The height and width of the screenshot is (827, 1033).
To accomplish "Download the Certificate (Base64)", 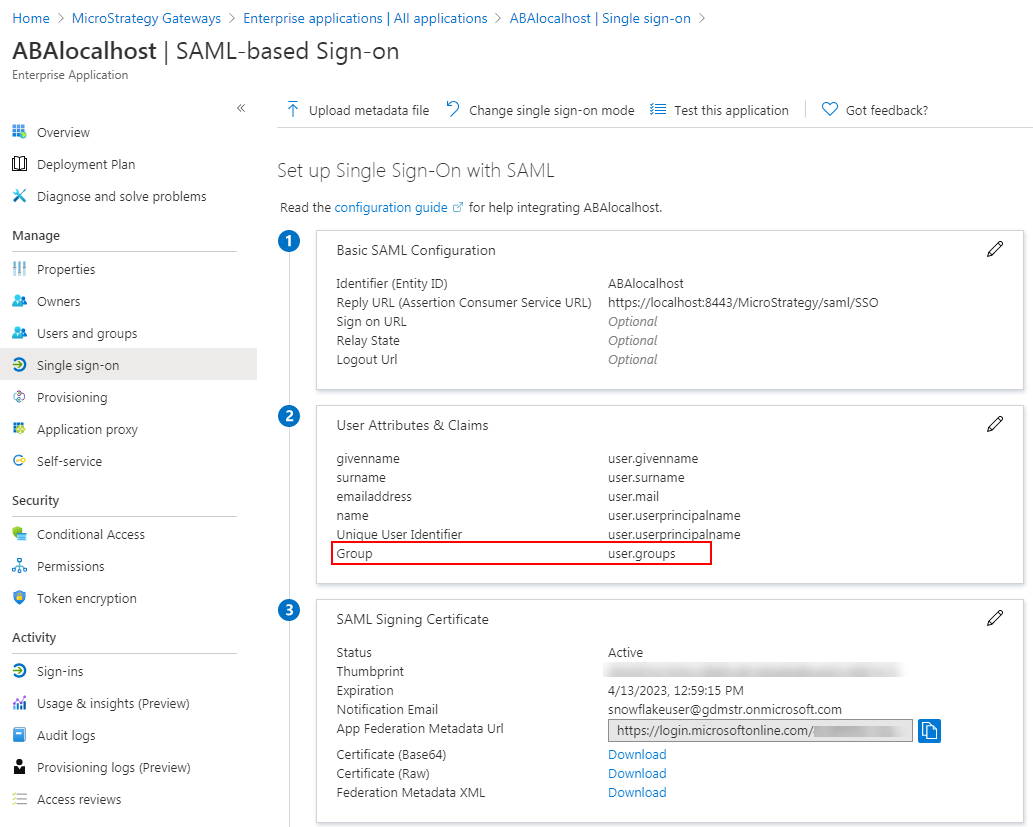I will (637, 754).
